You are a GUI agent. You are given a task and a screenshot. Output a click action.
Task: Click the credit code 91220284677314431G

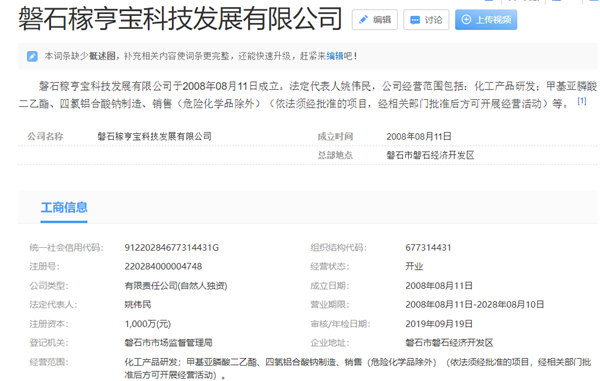click(x=171, y=248)
